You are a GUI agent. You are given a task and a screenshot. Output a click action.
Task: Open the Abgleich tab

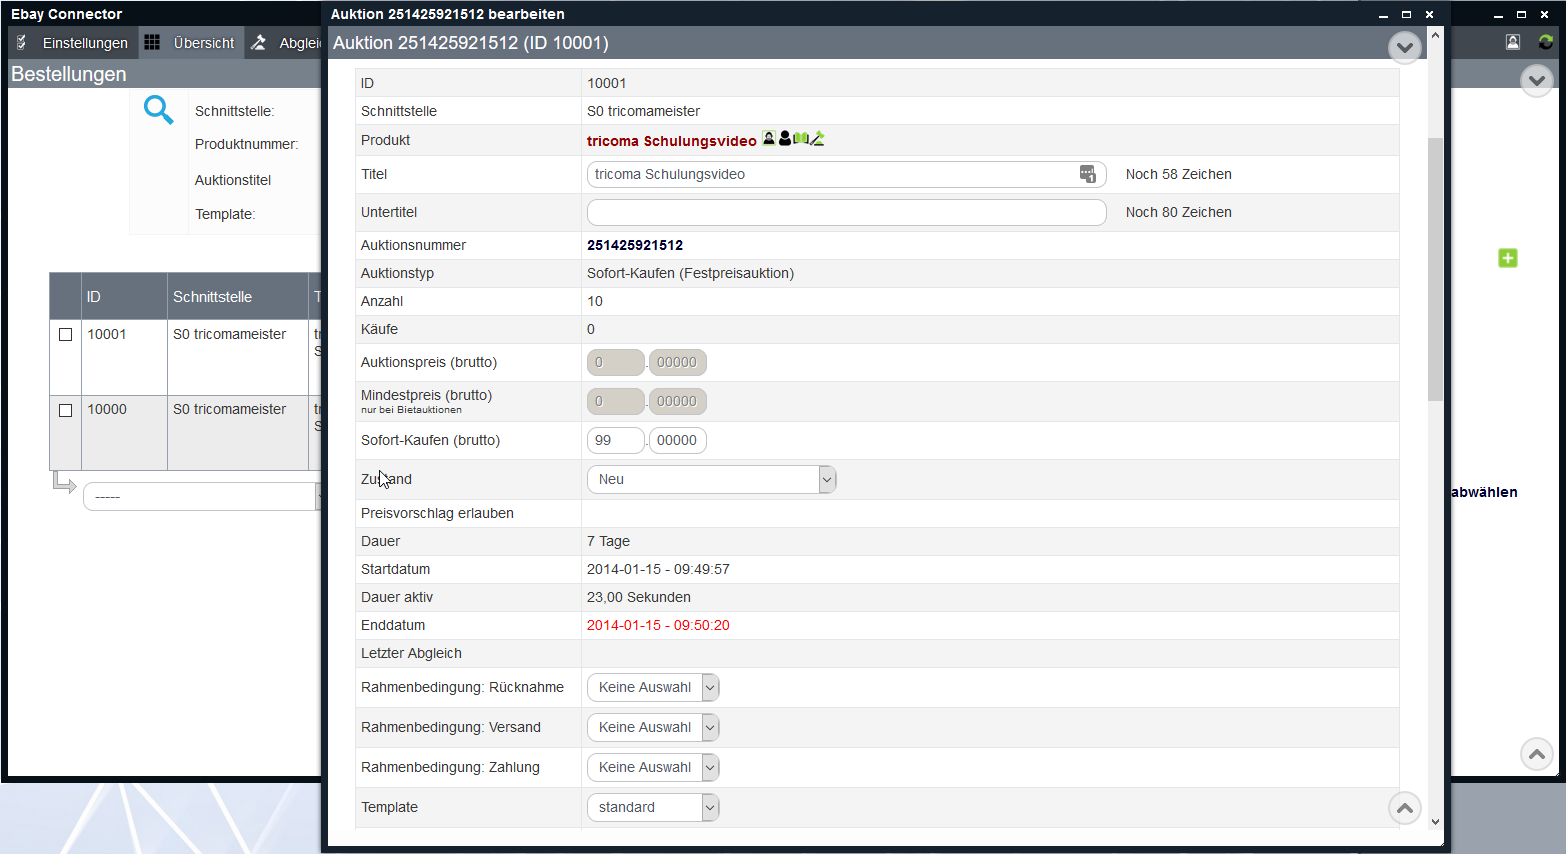285,42
